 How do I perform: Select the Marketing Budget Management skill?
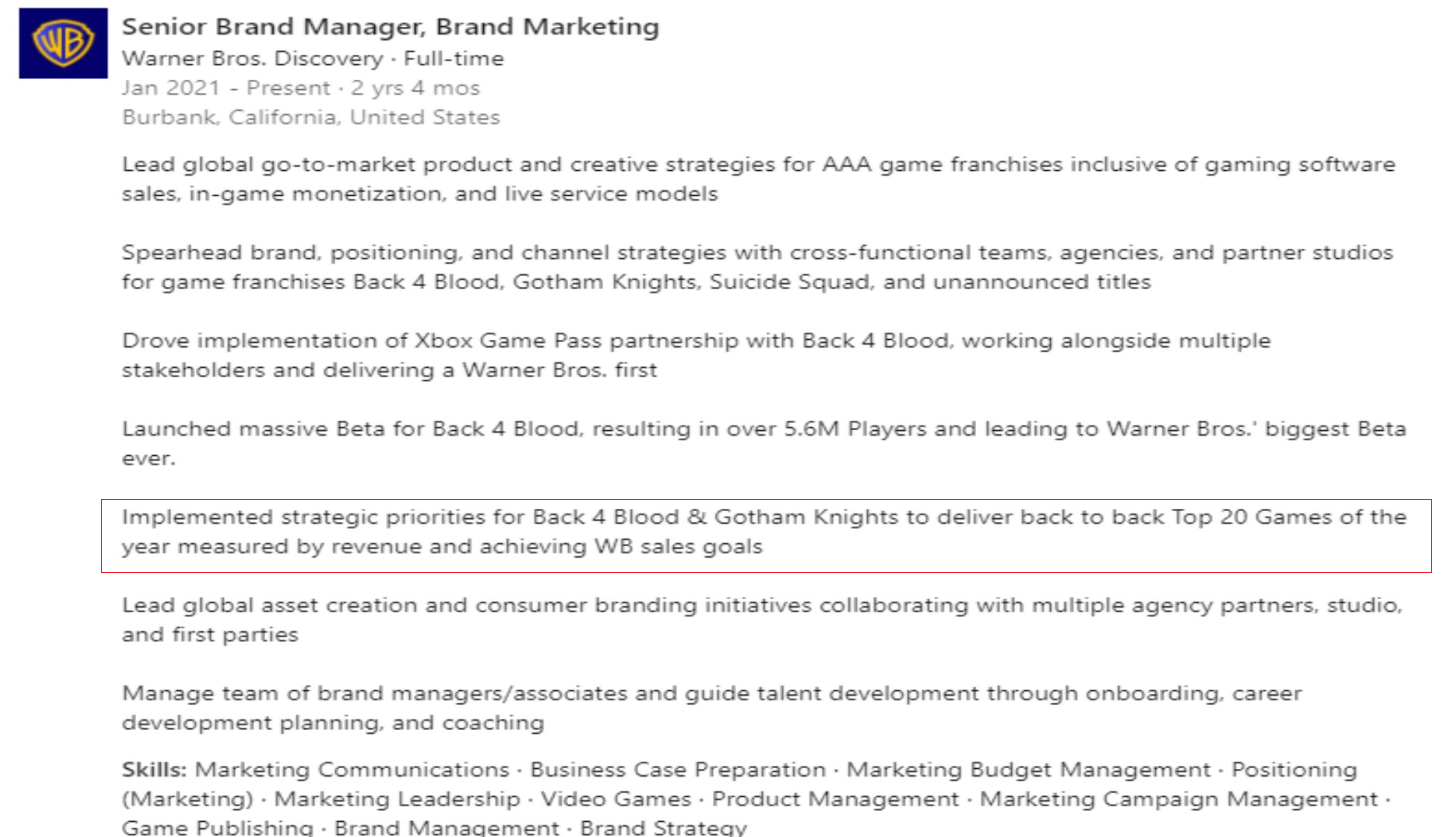(x=1028, y=770)
